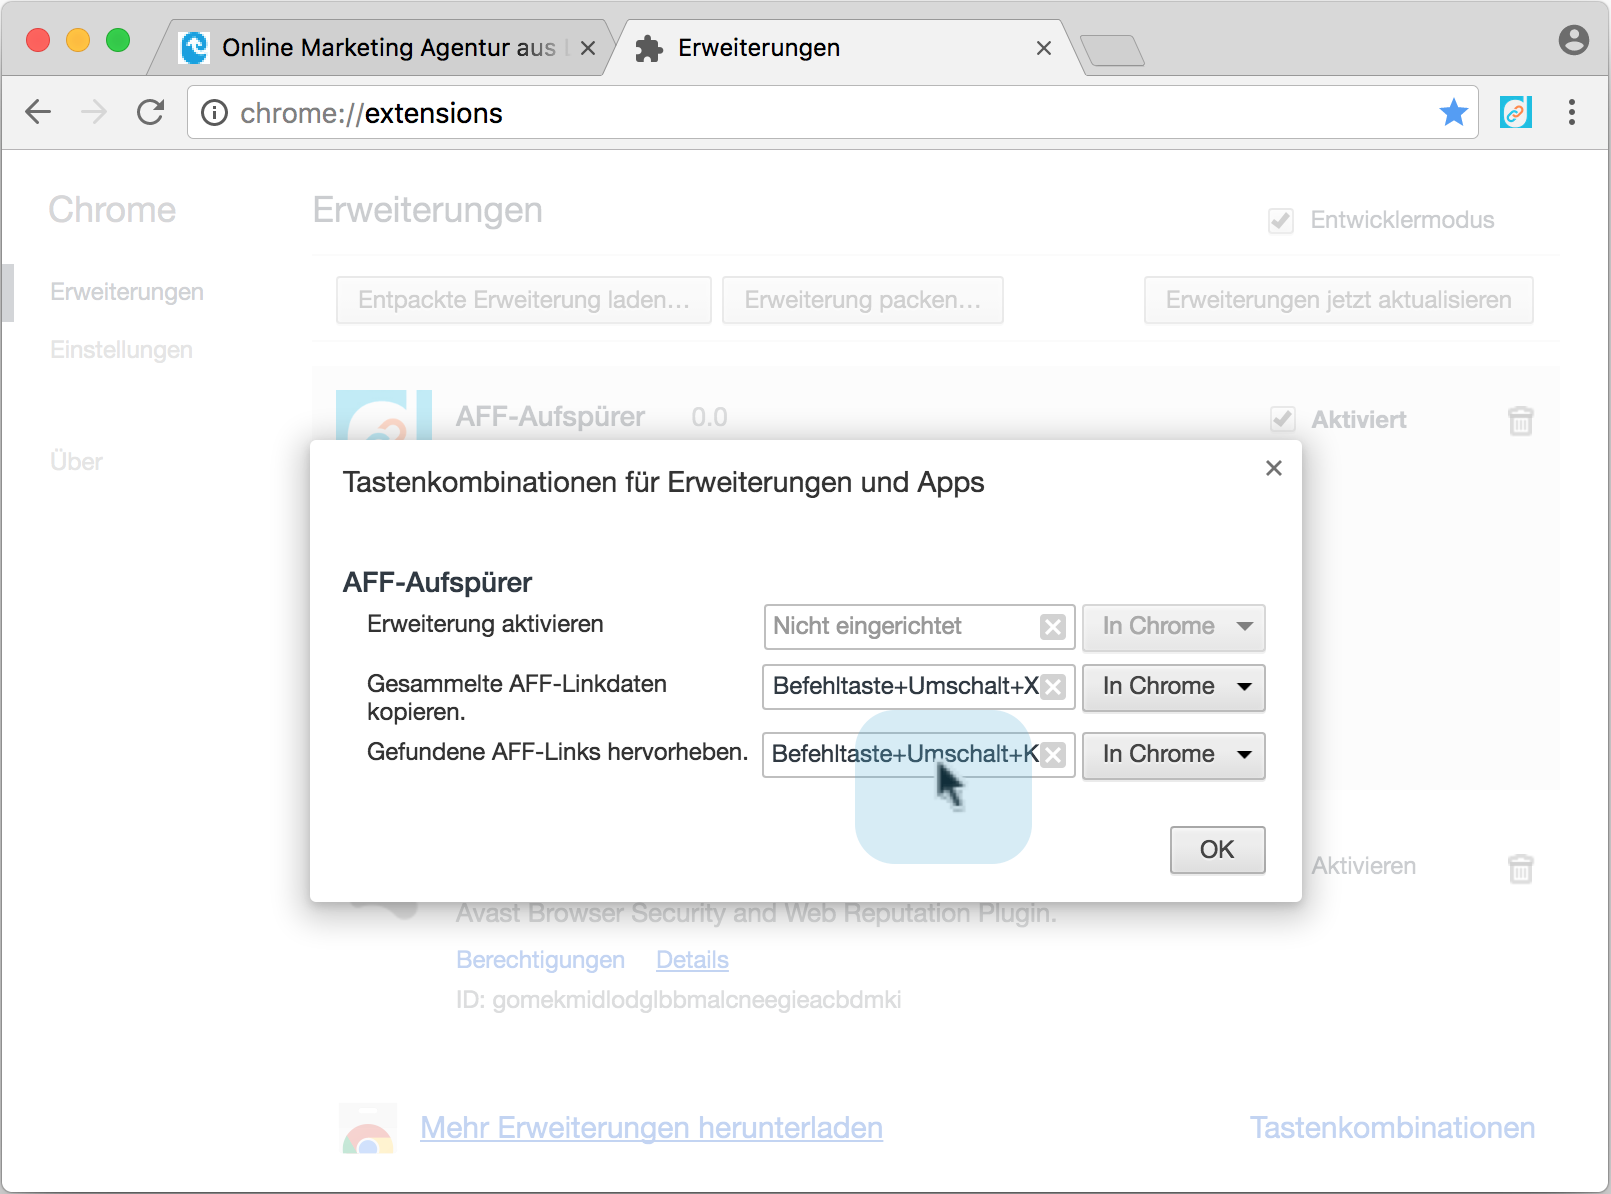Click the bookmark star icon
The width and height of the screenshot is (1611, 1194).
[1453, 112]
